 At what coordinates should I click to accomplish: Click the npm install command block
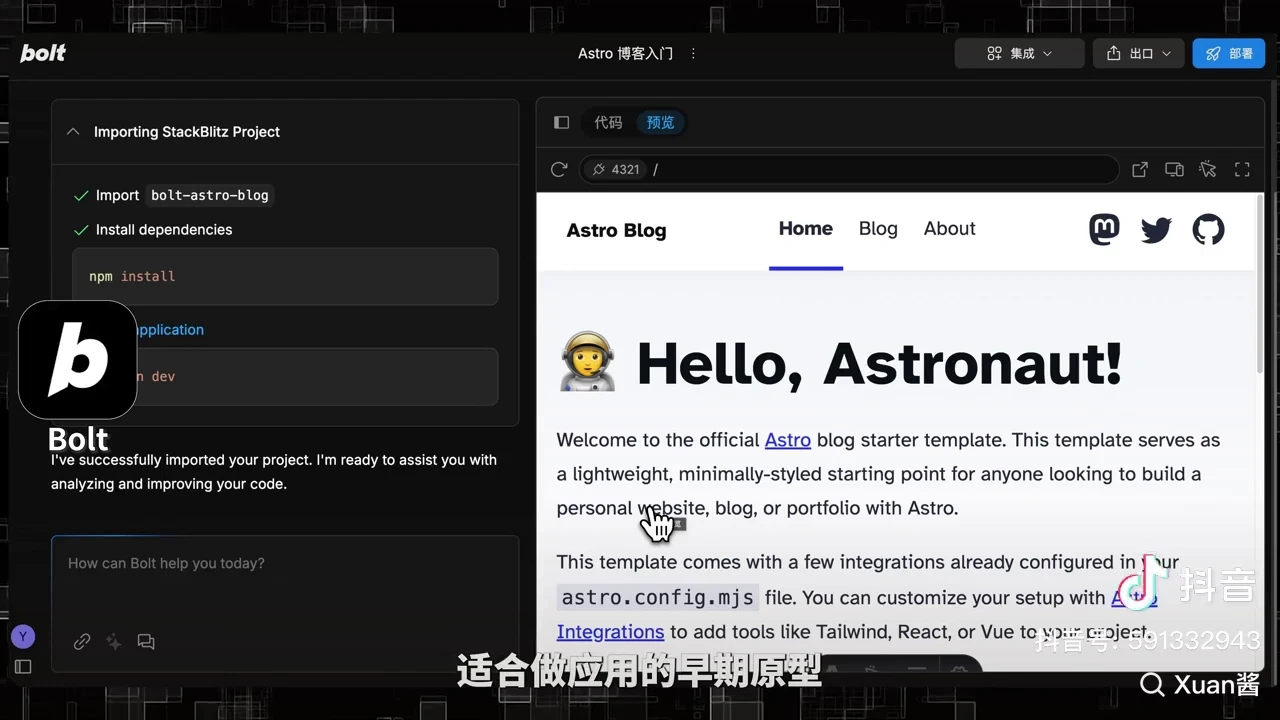click(x=285, y=276)
